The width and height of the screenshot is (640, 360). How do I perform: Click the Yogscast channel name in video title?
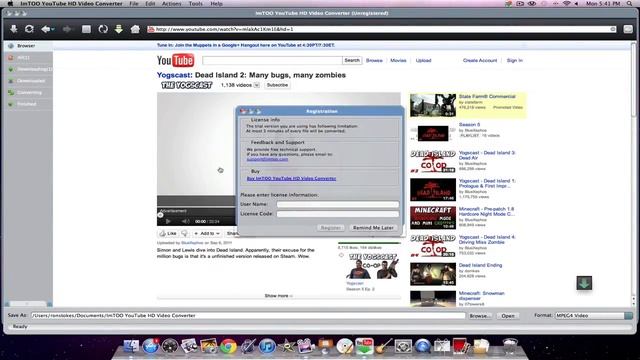click(x=174, y=75)
